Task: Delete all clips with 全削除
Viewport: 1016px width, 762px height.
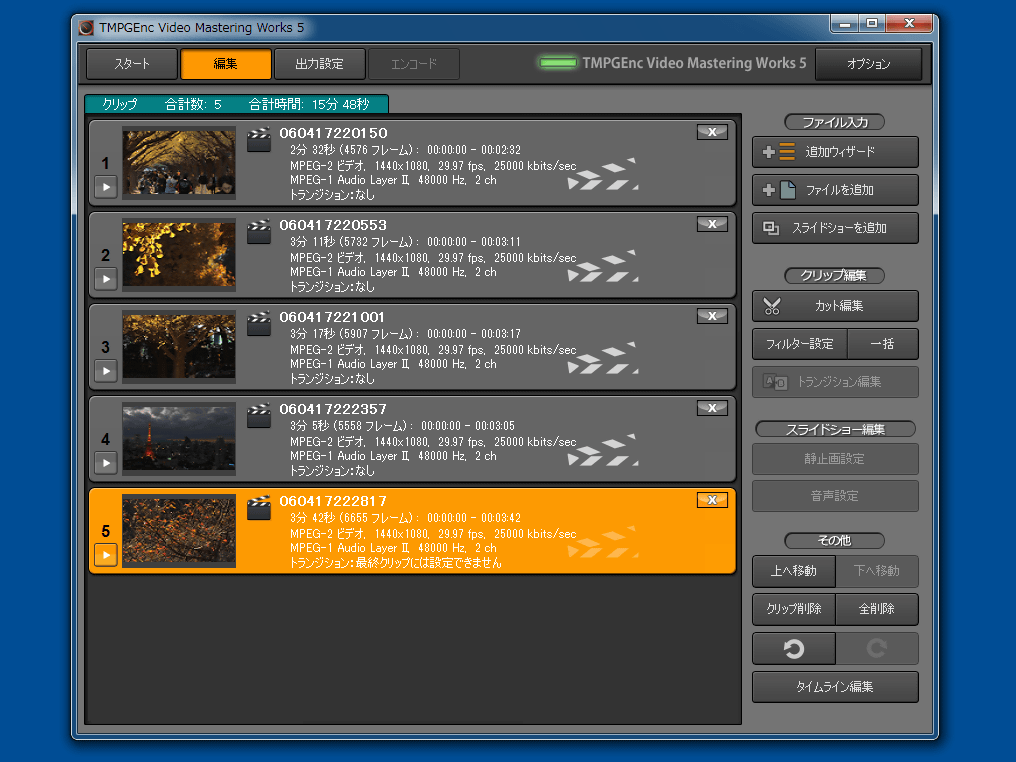Action: coord(877,609)
